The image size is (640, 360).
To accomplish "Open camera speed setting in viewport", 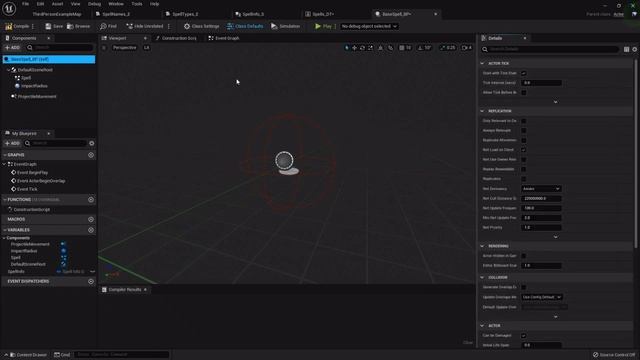I will pos(467,48).
